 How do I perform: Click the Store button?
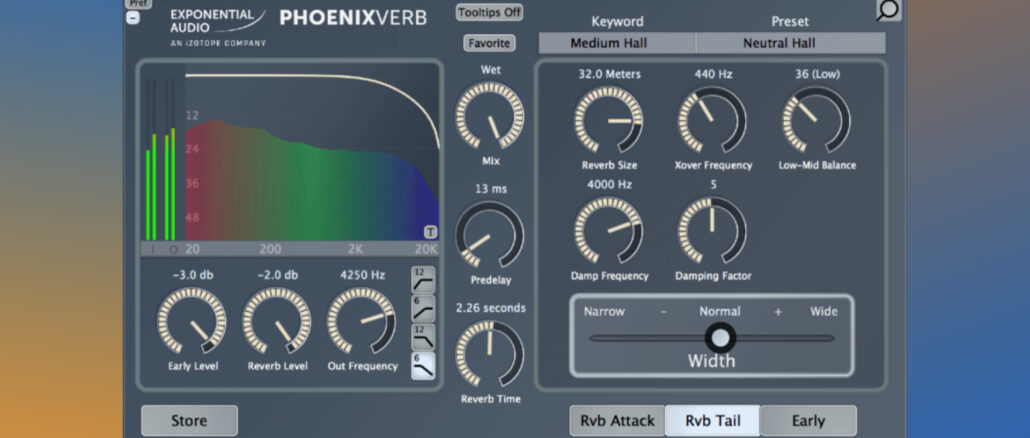pyautogui.click(x=189, y=421)
